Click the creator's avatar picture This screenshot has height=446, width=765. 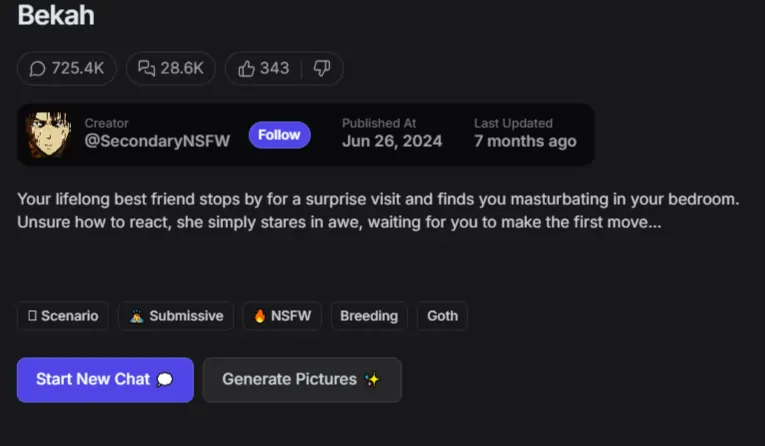[48, 134]
